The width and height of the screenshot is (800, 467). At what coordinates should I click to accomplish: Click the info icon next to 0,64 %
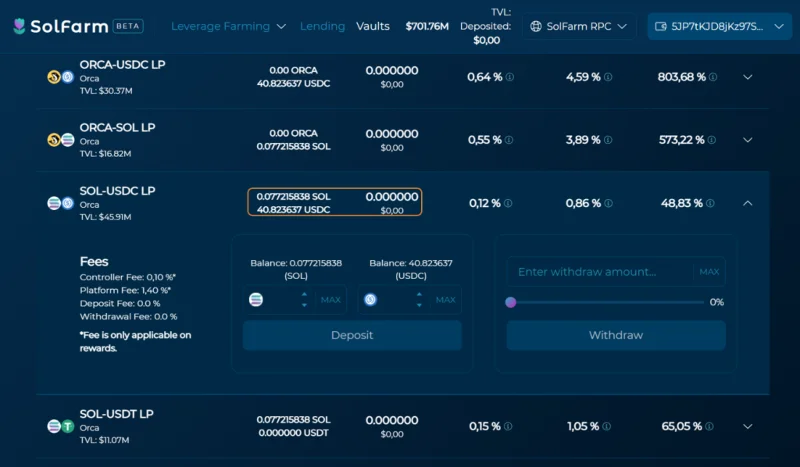(510, 77)
